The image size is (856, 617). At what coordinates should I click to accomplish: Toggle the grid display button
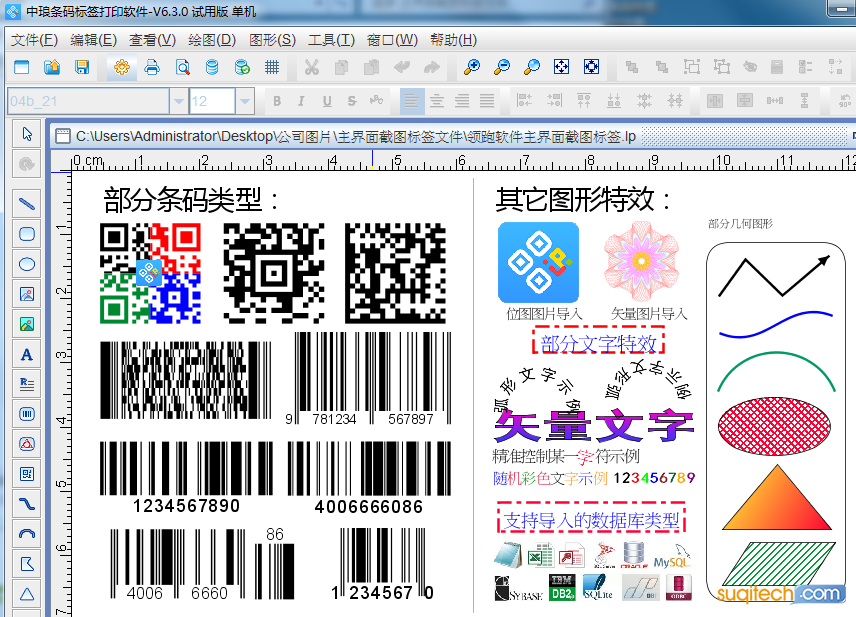(272, 67)
